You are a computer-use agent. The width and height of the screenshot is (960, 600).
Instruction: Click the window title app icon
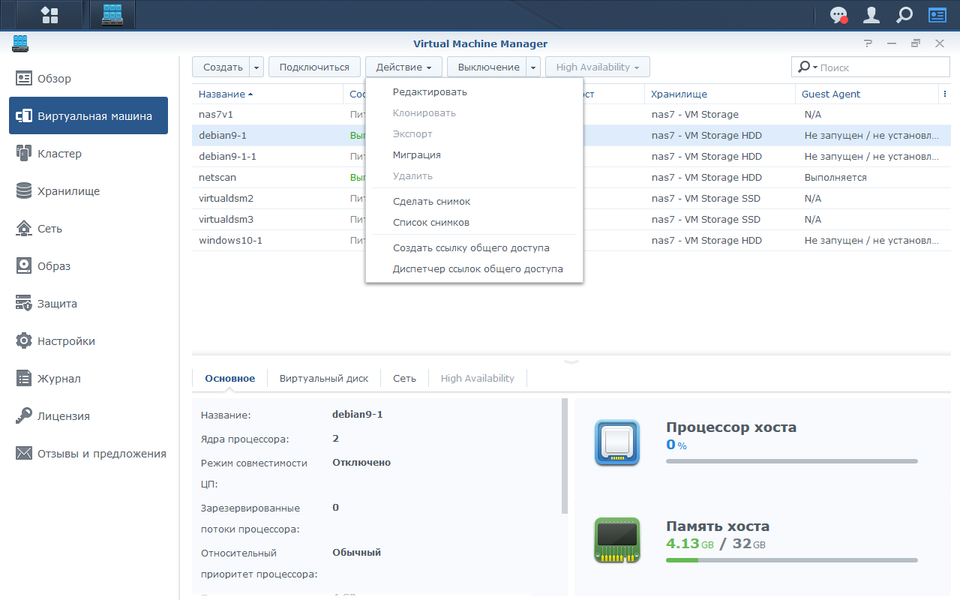tap(20, 43)
